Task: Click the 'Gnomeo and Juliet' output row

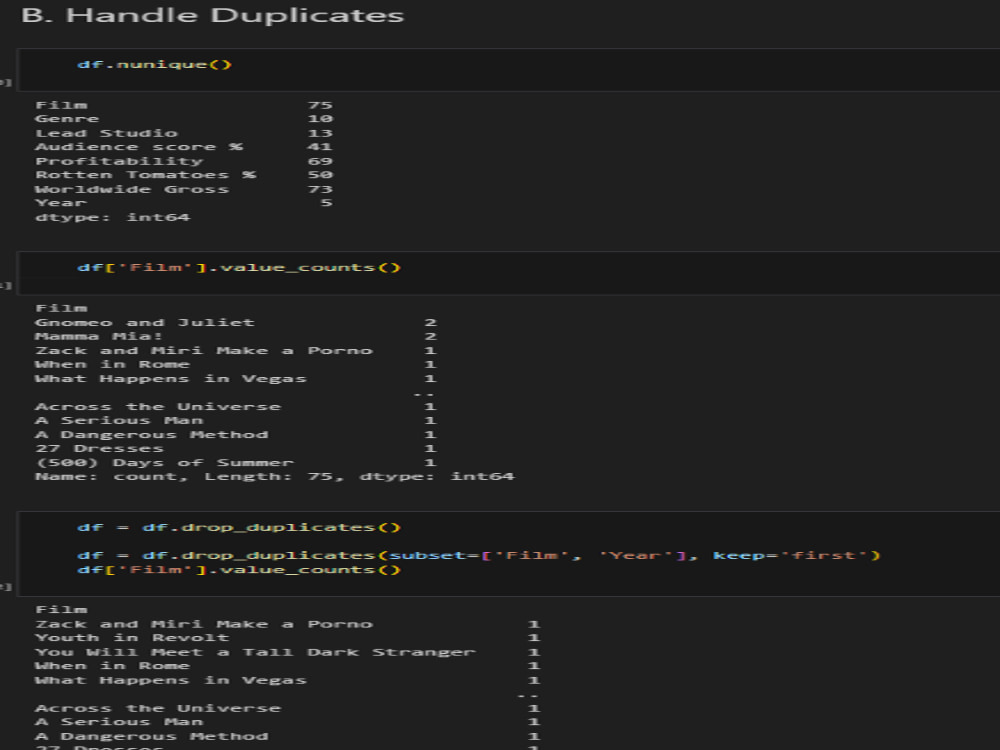Action: tap(236, 322)
